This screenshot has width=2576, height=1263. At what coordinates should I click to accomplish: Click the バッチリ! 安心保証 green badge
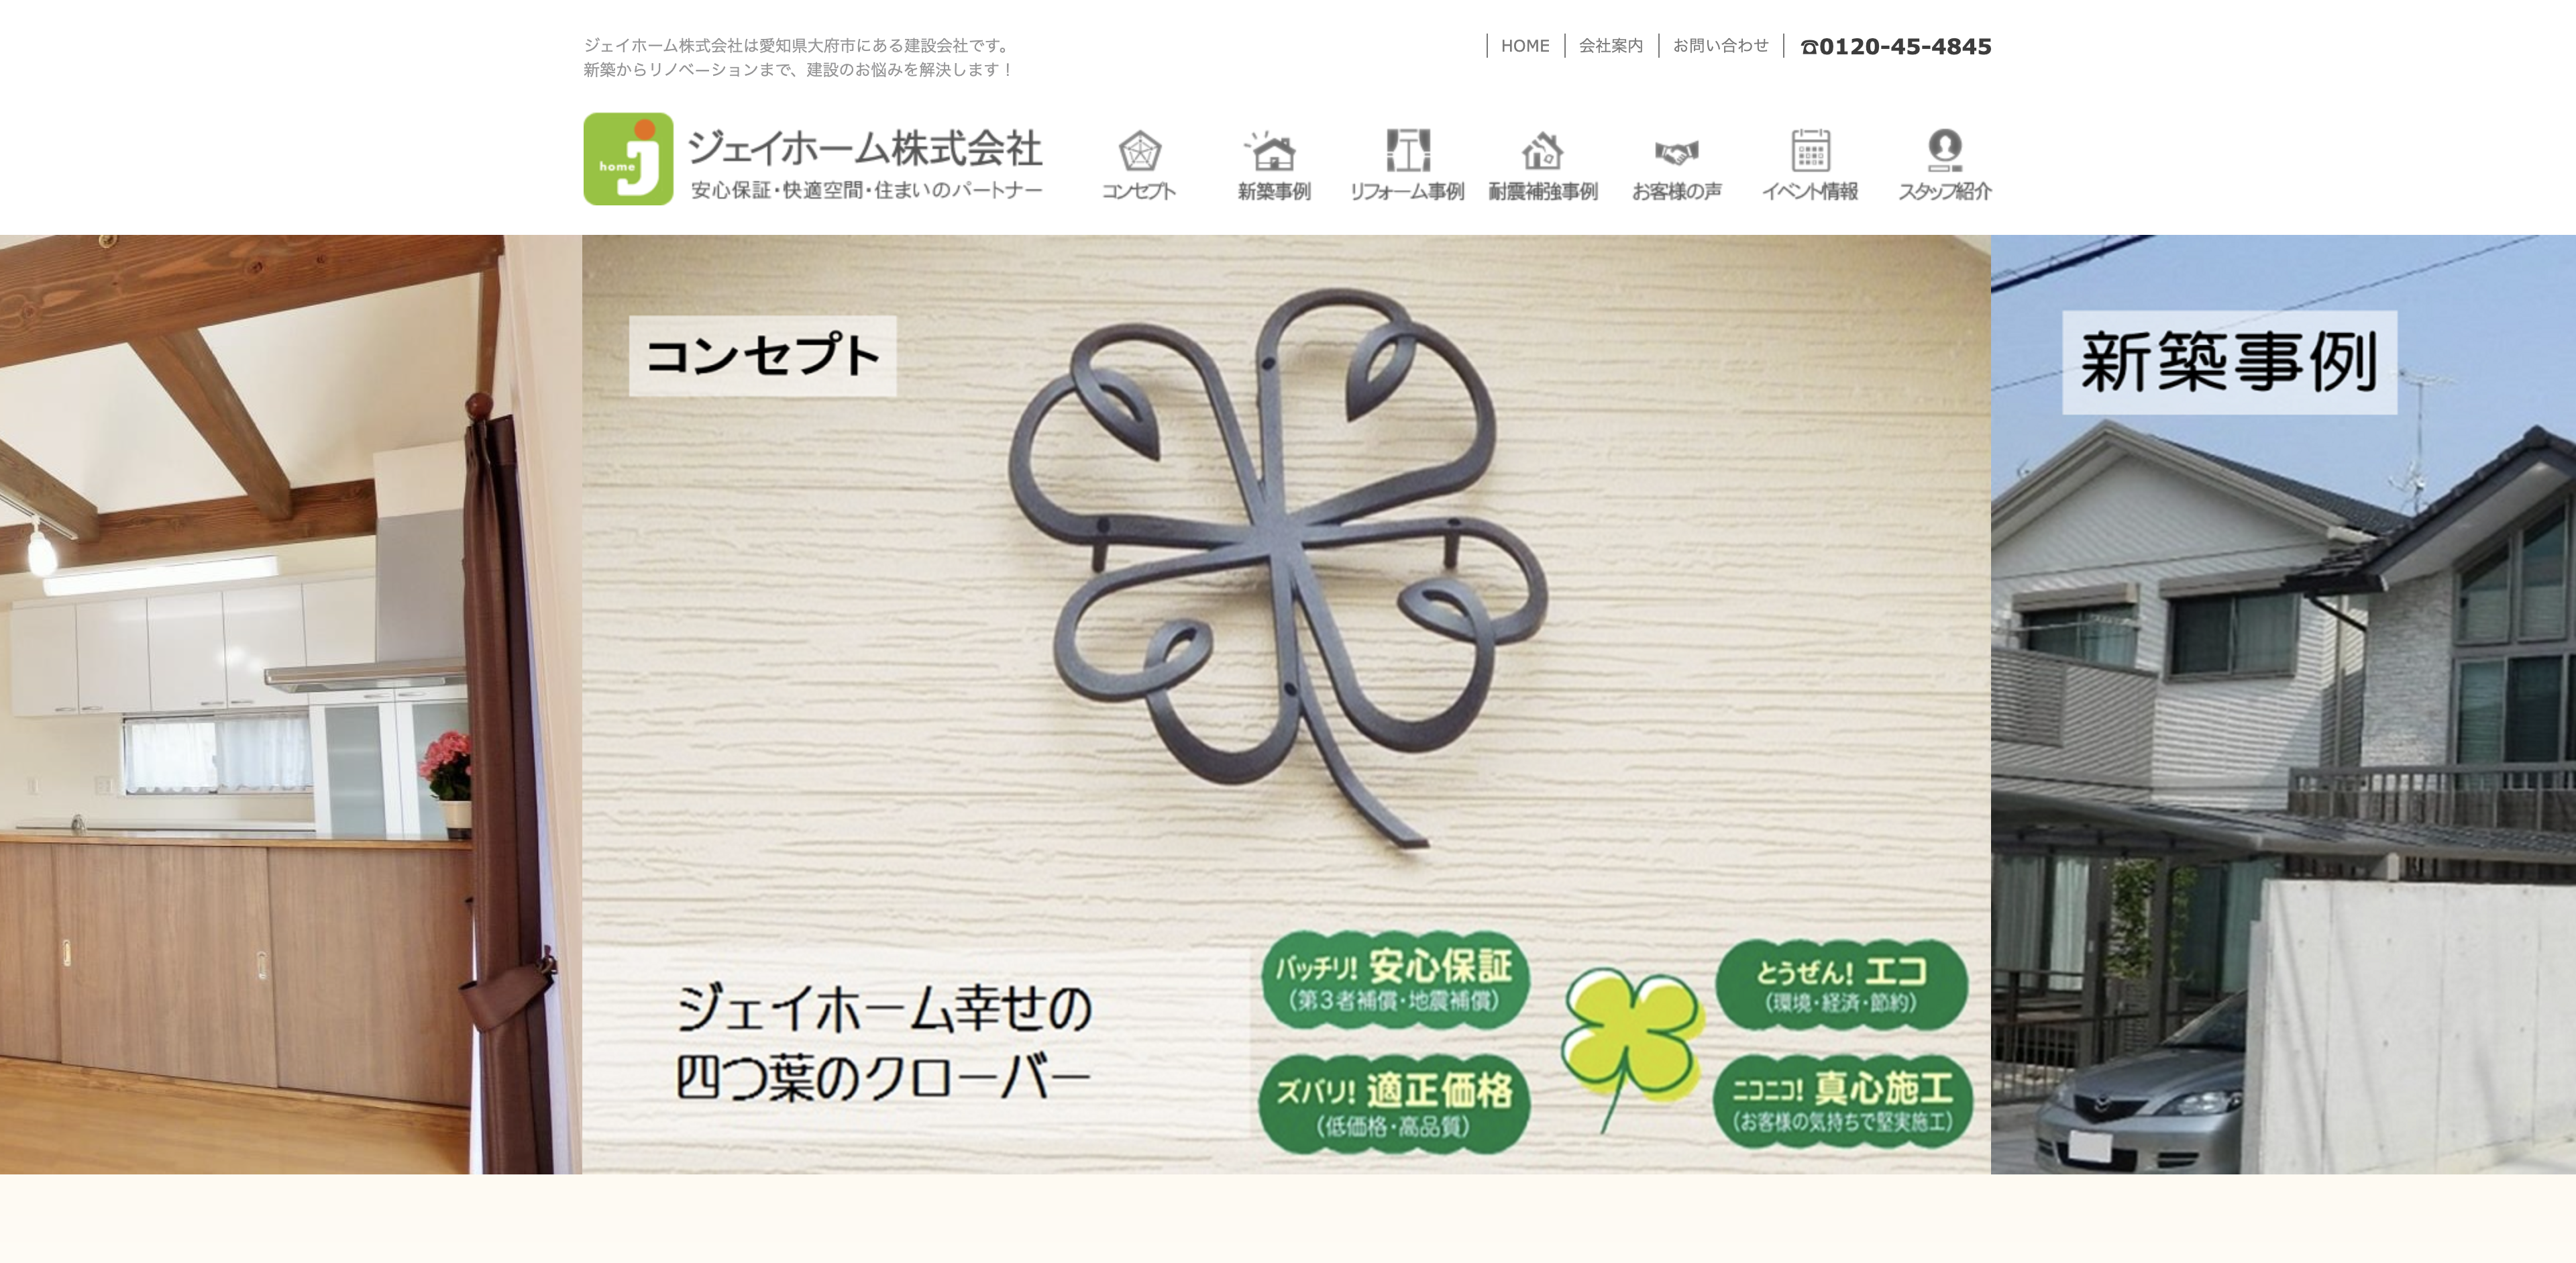coord(1394,980)
